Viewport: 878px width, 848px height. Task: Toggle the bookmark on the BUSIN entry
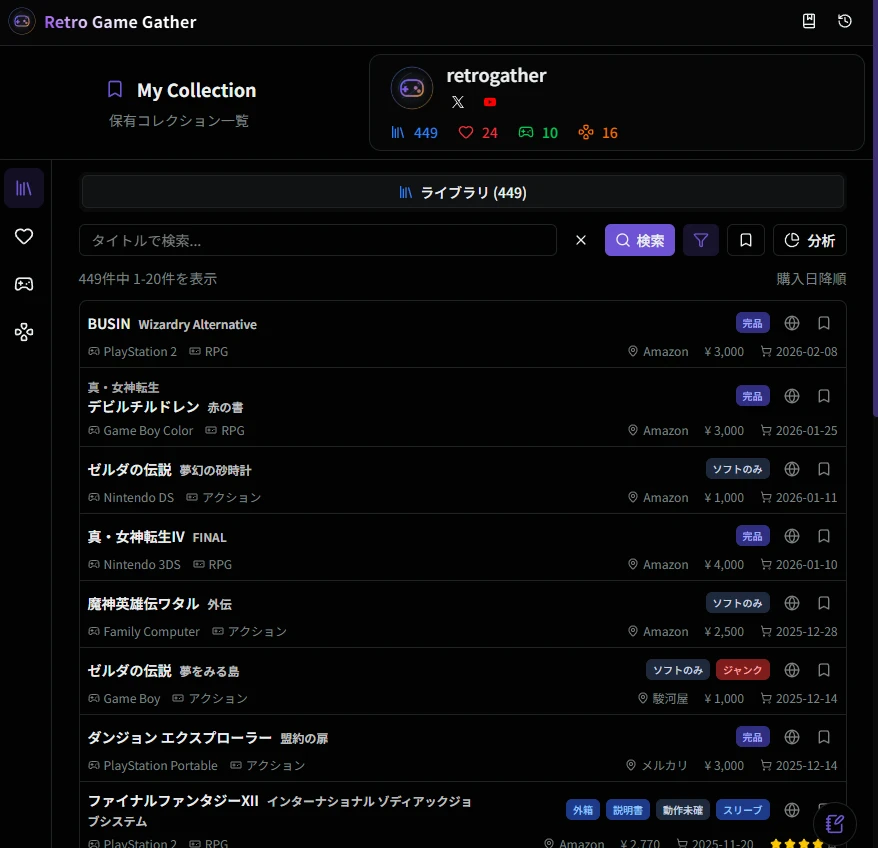pyautogui.click(x=823, y=322)
